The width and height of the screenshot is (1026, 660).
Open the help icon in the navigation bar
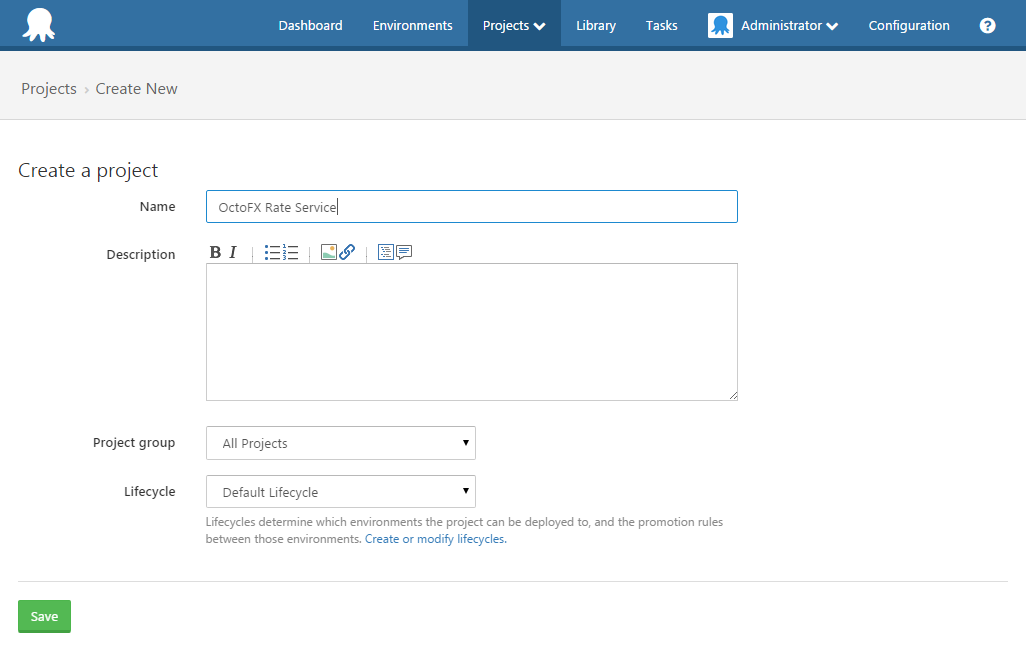click(x=987, y=25)
